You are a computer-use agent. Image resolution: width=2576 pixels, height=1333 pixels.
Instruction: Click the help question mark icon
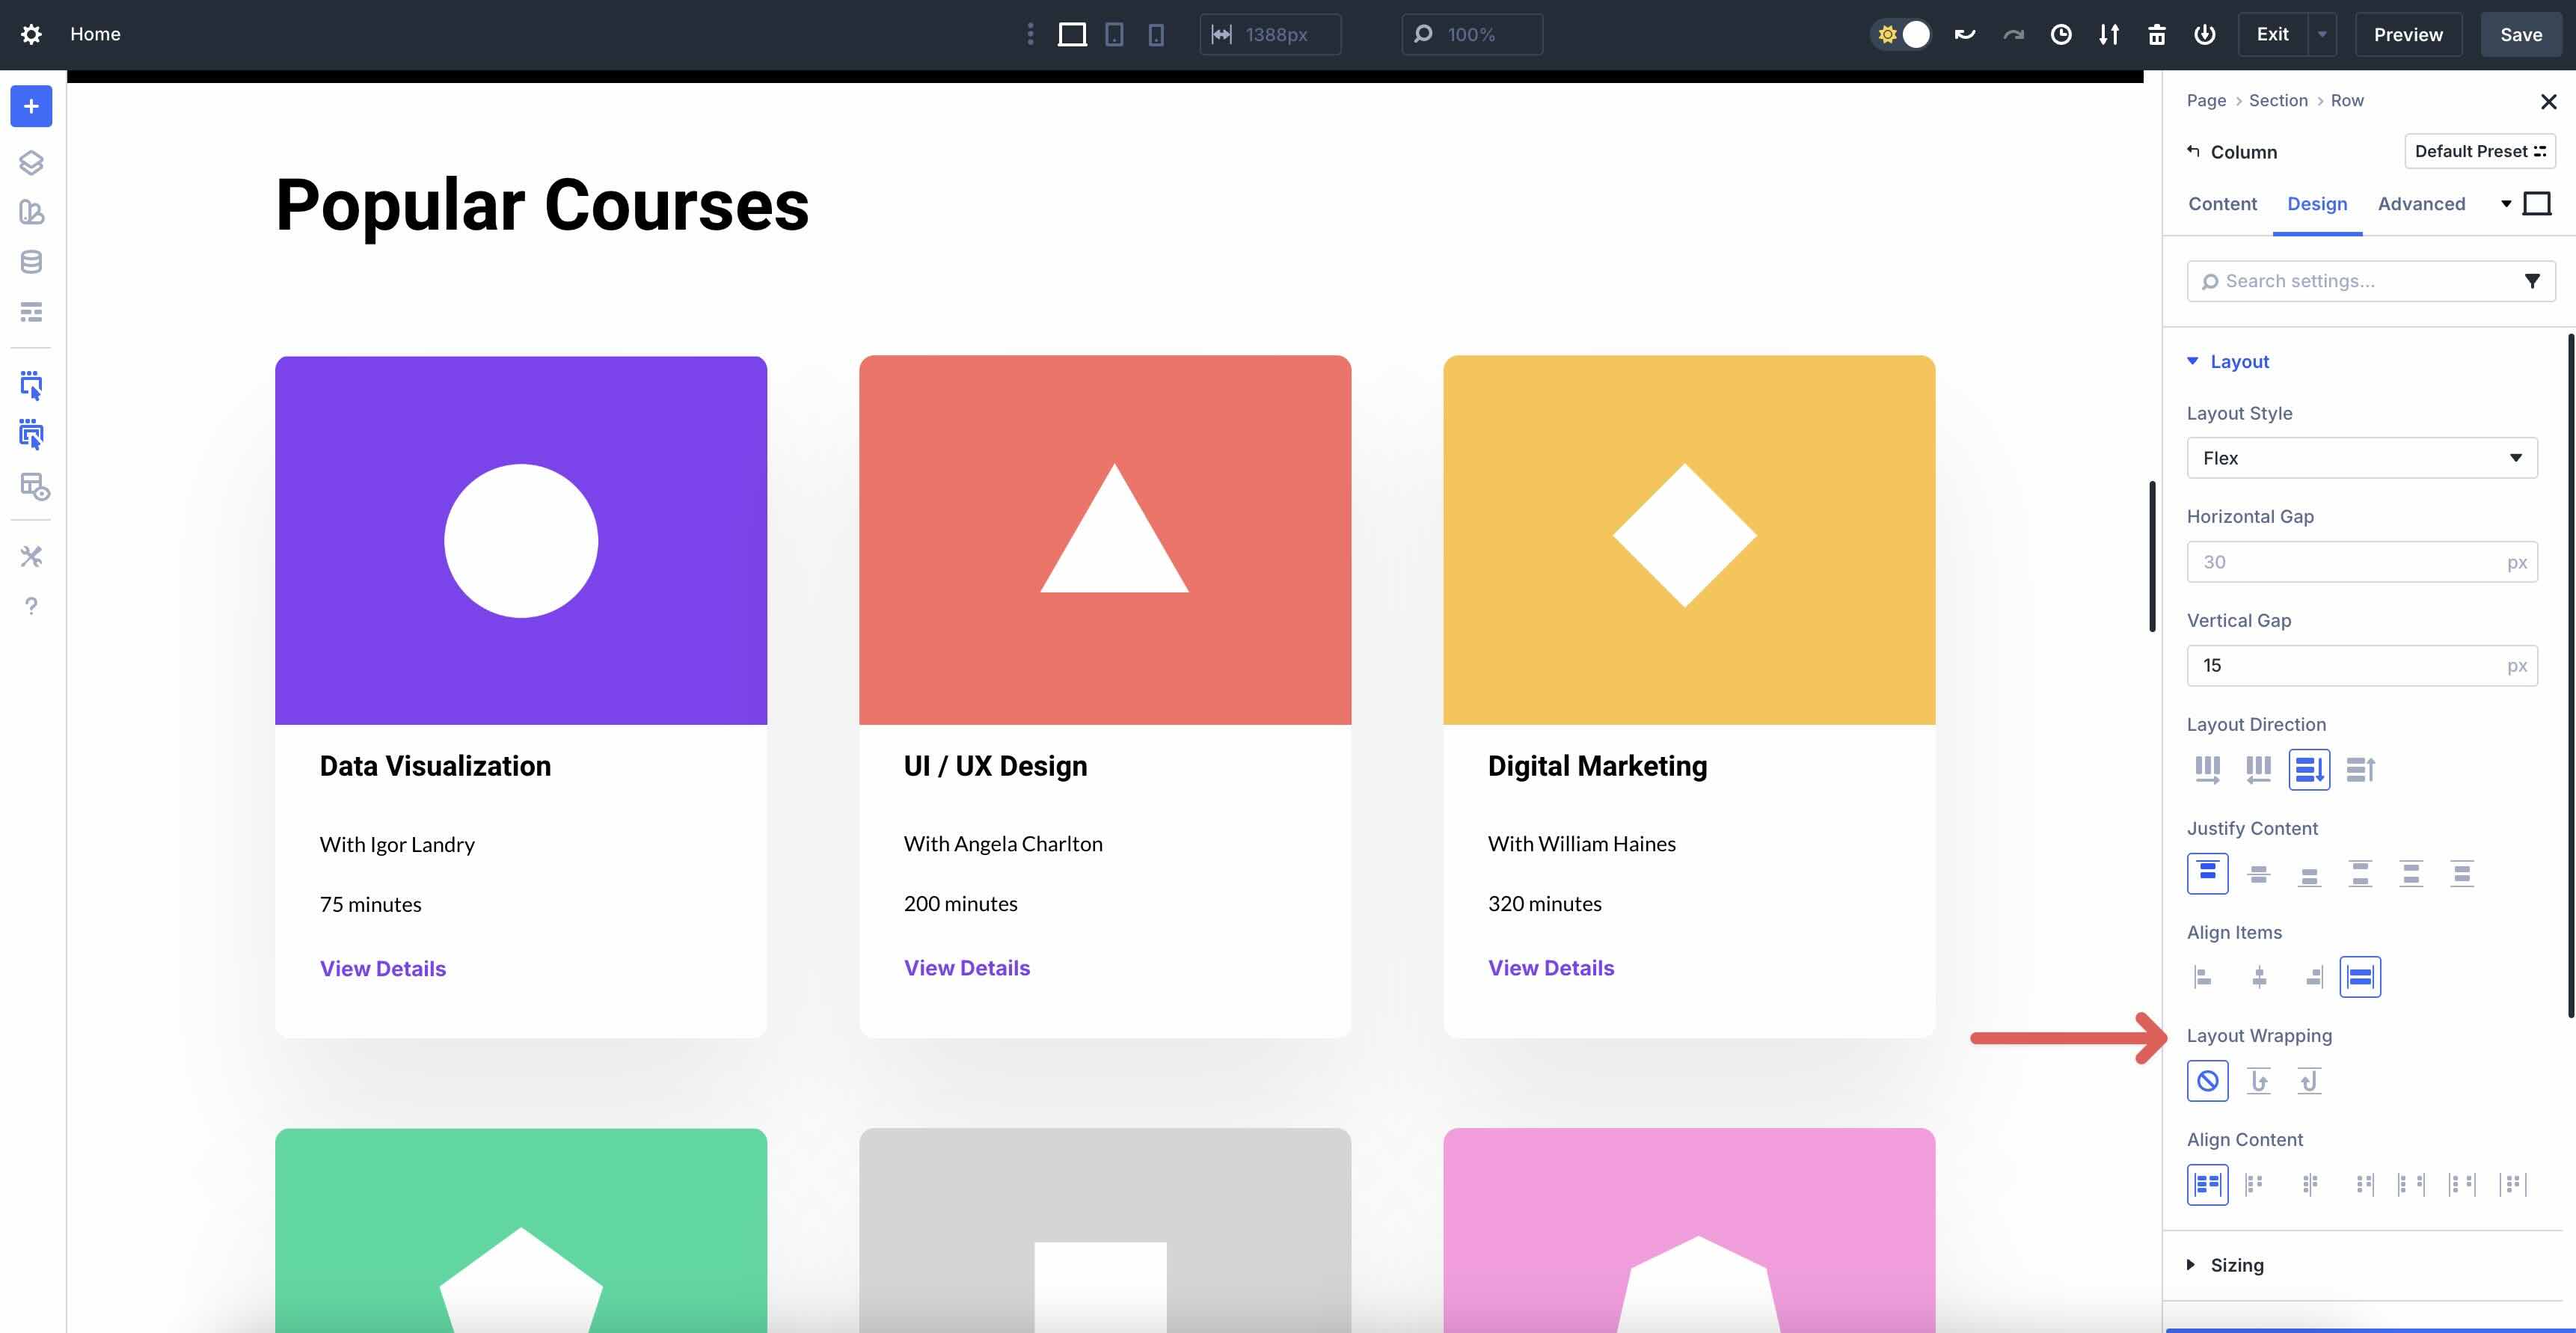pyautogui.click(x=31, y=605)
